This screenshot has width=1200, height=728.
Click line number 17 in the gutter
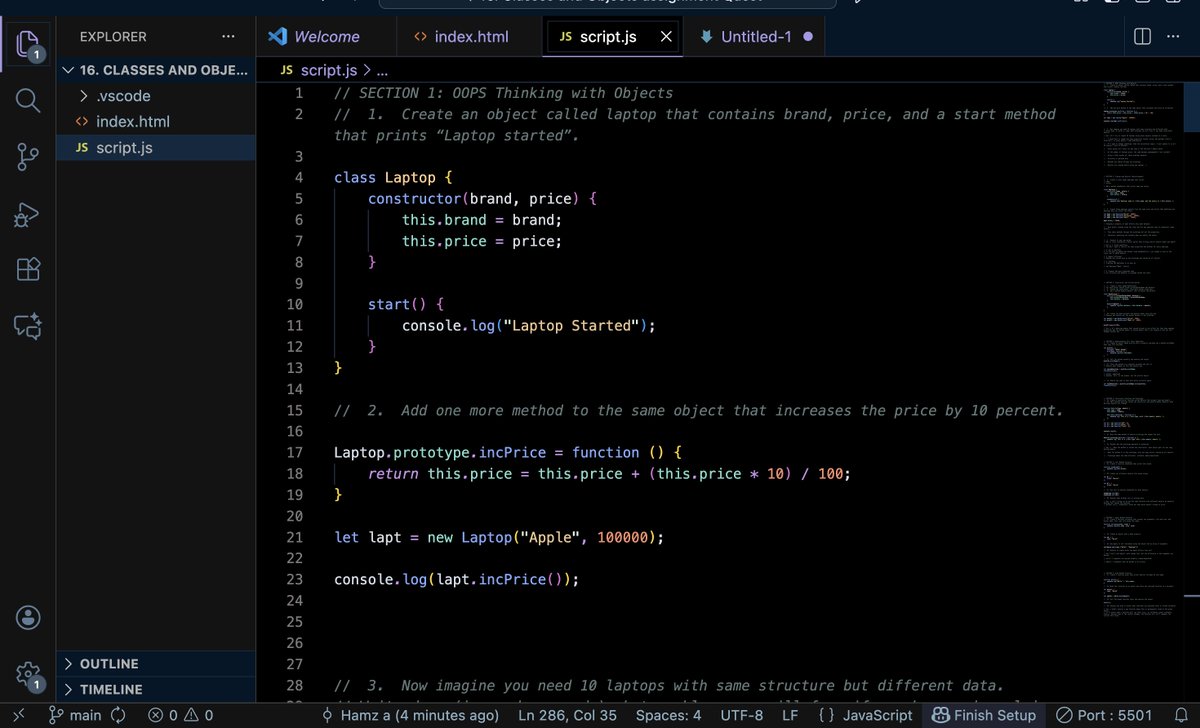294,452
